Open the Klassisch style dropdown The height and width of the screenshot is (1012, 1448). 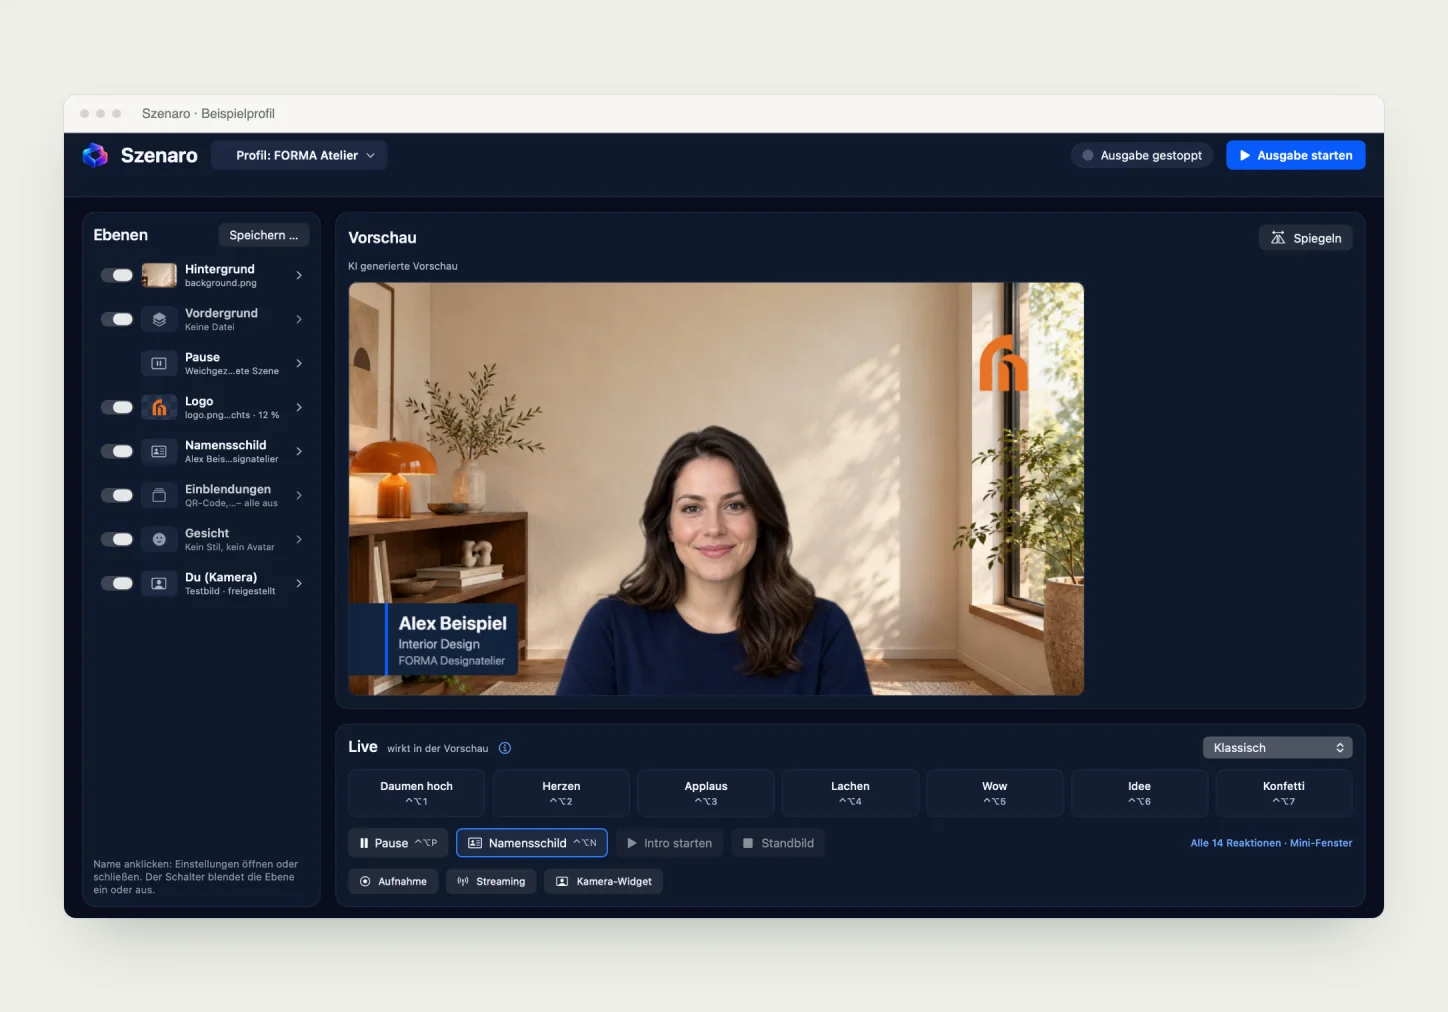coord(1277,748)
